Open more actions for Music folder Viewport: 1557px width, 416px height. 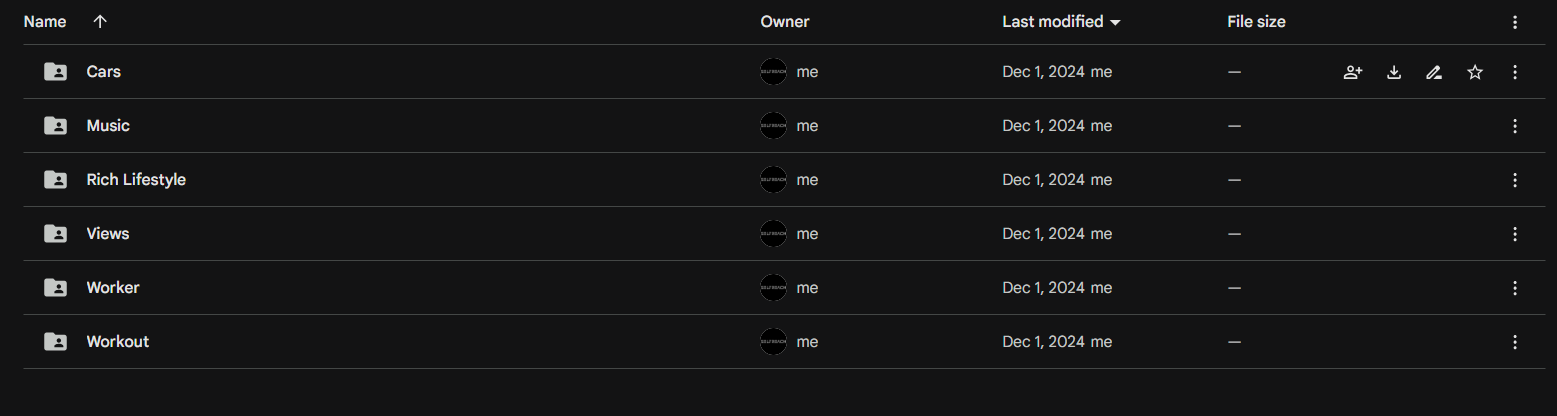coord(1515,126)
